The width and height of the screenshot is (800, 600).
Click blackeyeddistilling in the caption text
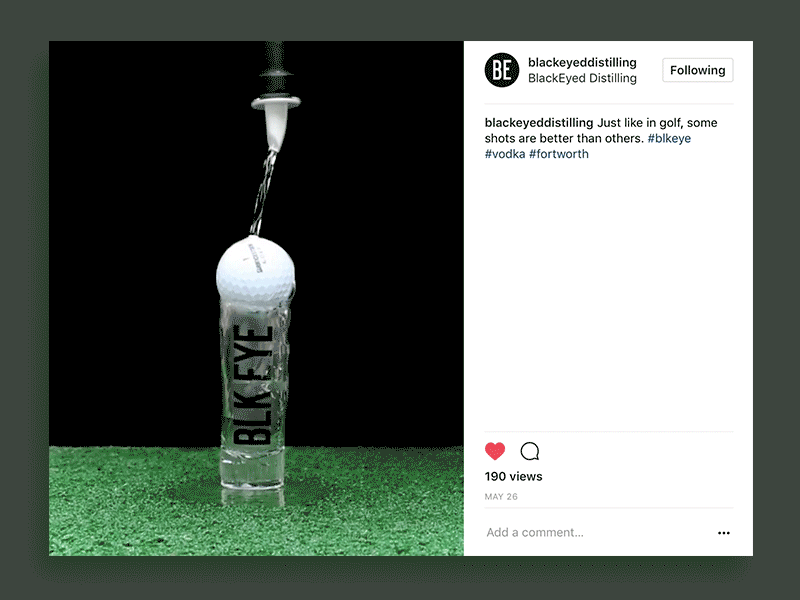click(x=536, y=122)
